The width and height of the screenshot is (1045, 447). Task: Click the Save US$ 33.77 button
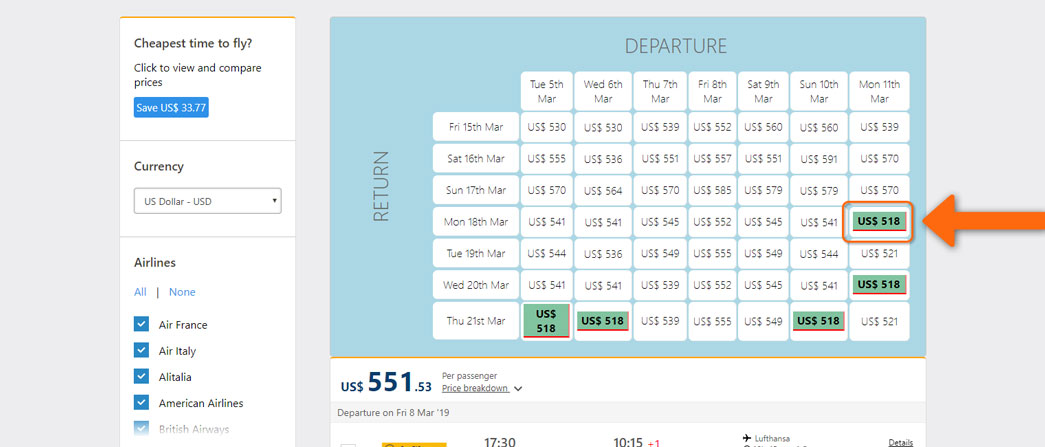click(x=171, y=108)
